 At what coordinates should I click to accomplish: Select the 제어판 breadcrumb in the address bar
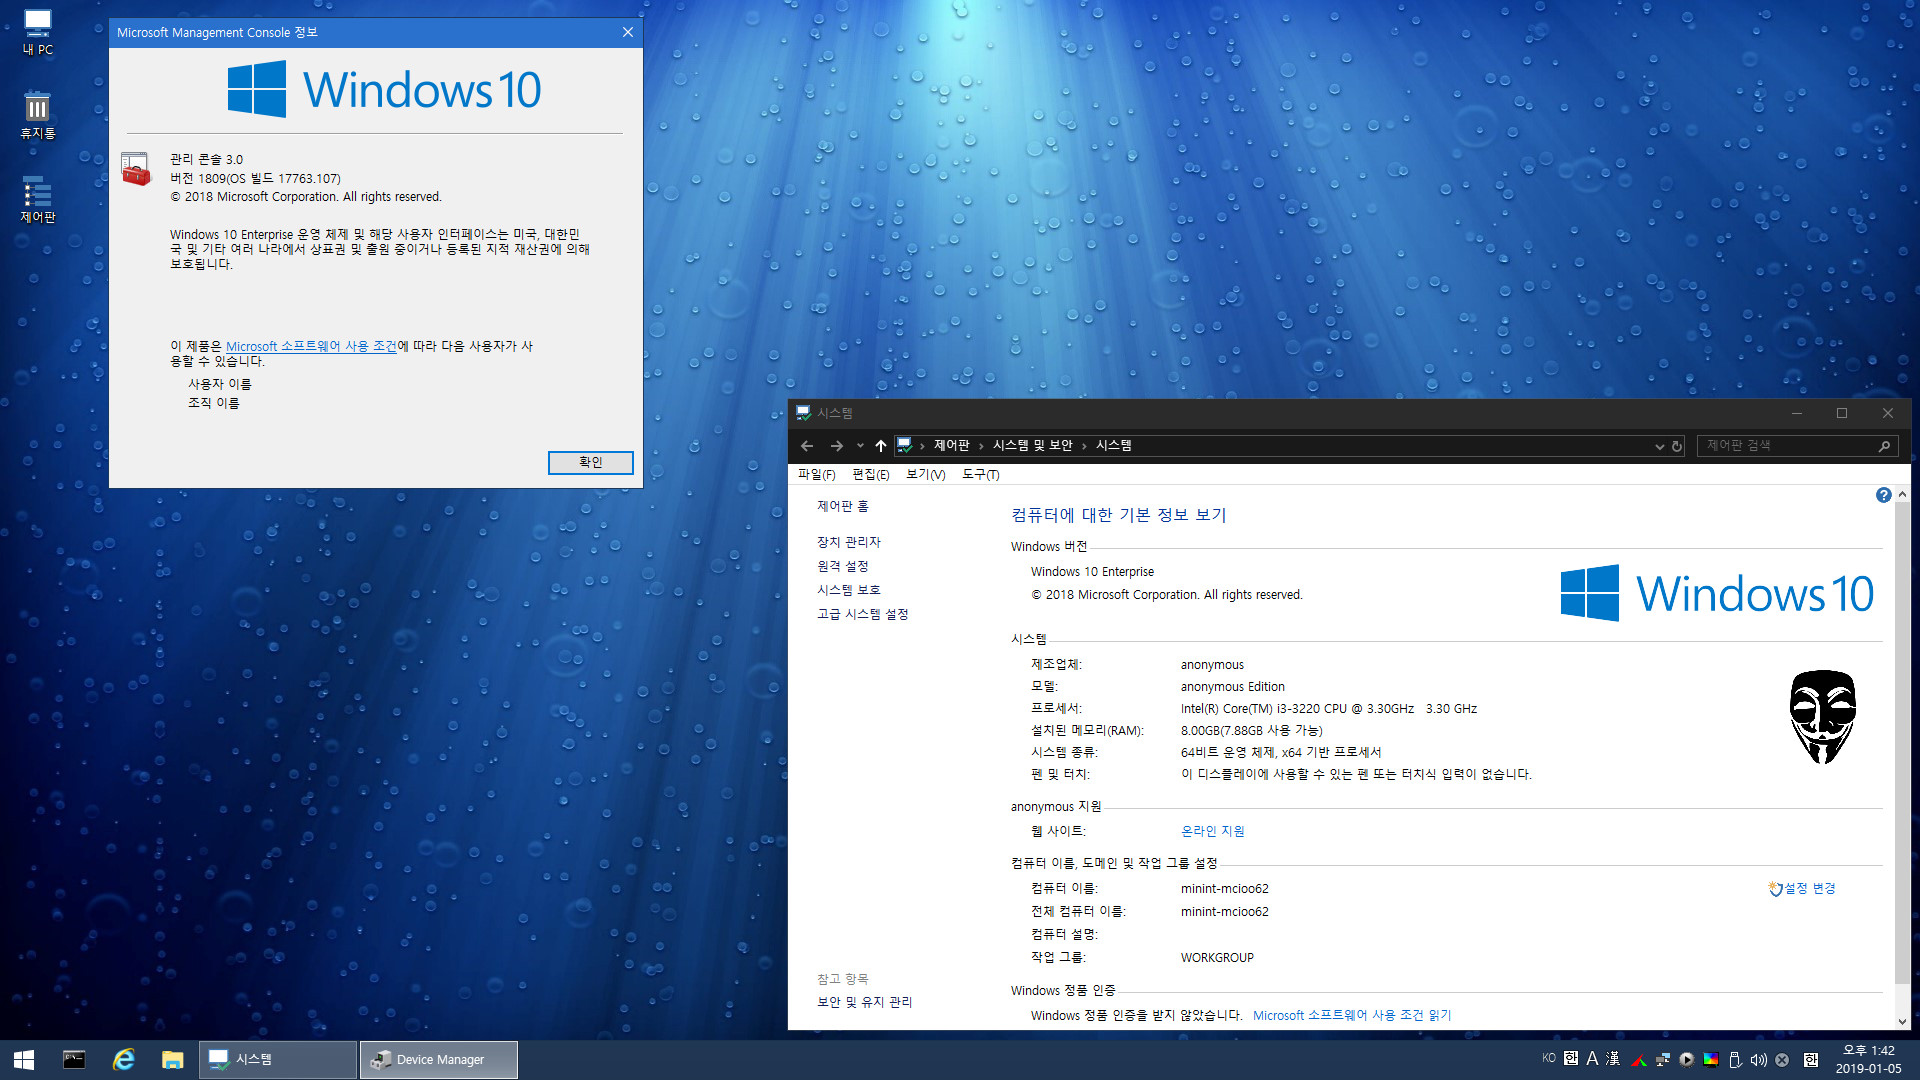coord(952,445)
